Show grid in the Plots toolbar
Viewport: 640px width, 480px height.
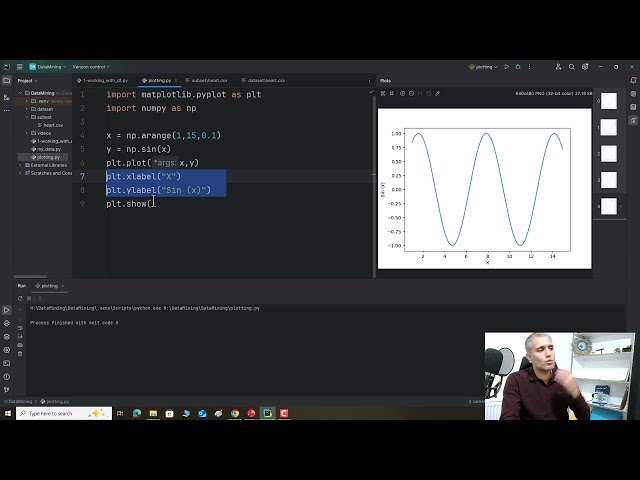pos(392,93)
